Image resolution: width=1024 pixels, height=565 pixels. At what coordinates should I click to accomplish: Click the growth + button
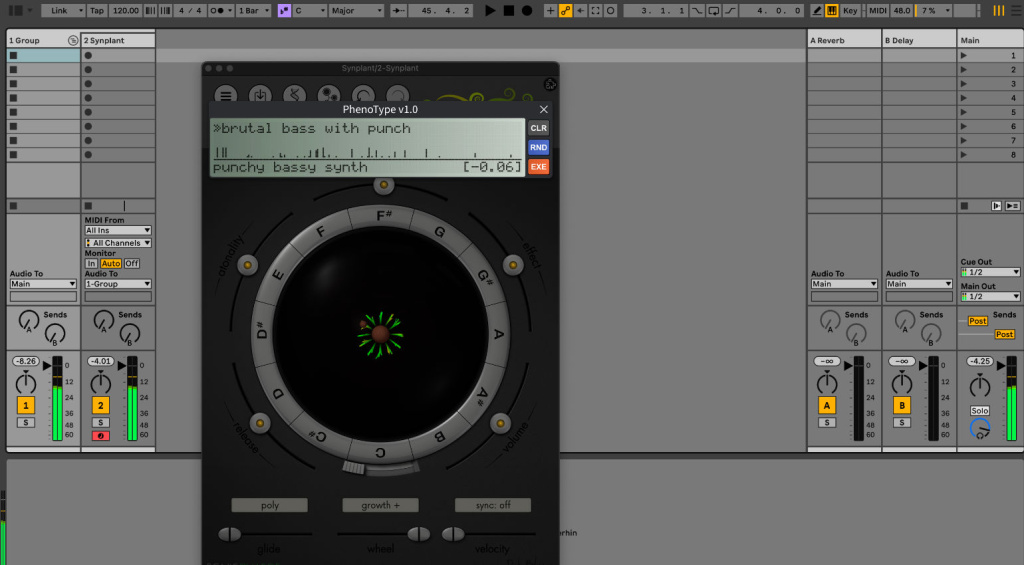(x=381, y=505)
